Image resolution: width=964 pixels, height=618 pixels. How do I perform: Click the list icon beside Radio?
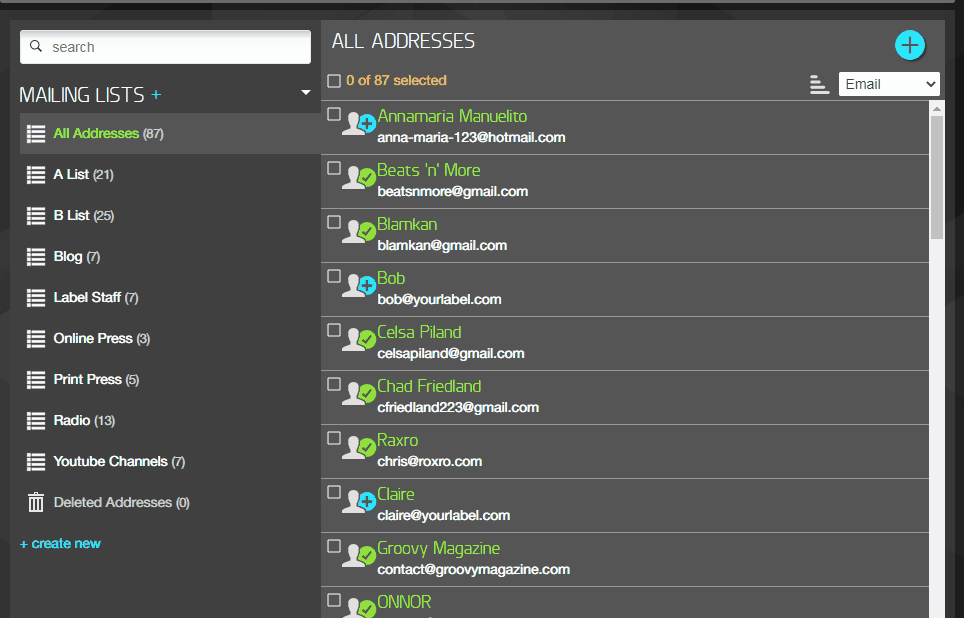(x=36, y=421)
